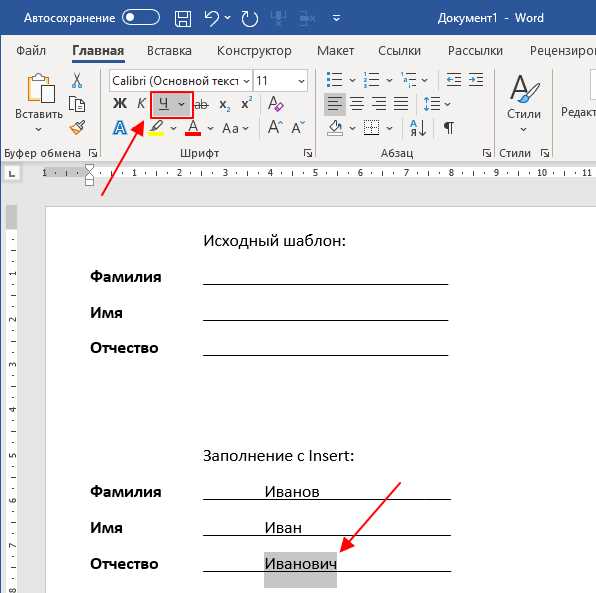596x593 pixels.
Task: Click the Line Spacing icon
Action: pos(432,104)
